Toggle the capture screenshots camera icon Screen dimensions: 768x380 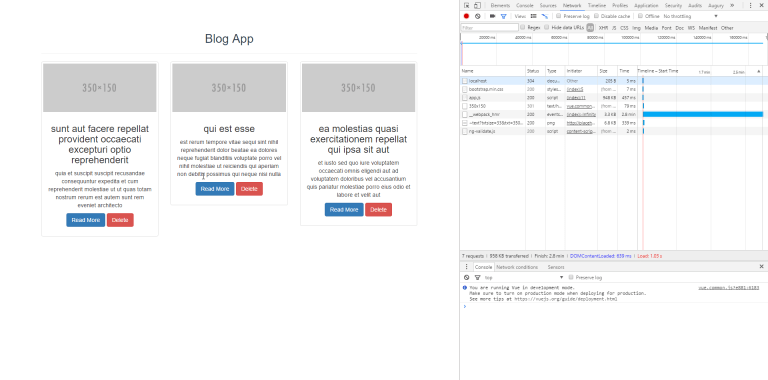pos(492,16)
